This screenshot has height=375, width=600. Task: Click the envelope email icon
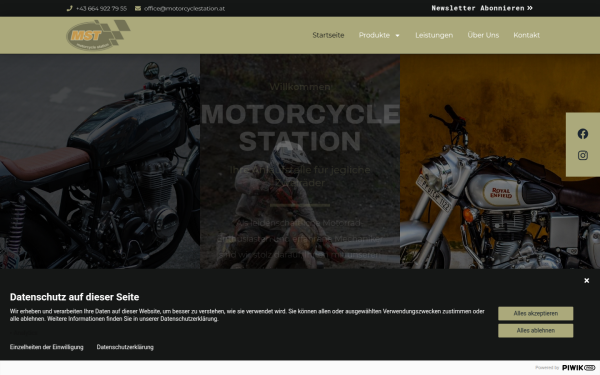click(138, 8)
